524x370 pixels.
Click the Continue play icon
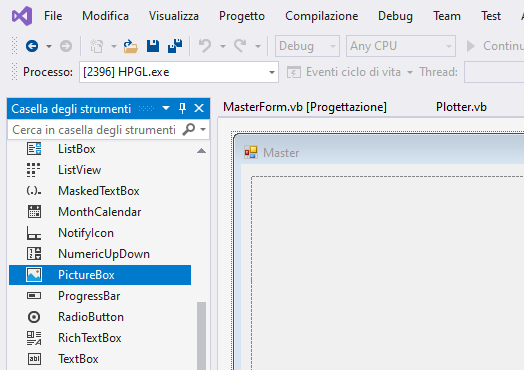pos(471,46)
